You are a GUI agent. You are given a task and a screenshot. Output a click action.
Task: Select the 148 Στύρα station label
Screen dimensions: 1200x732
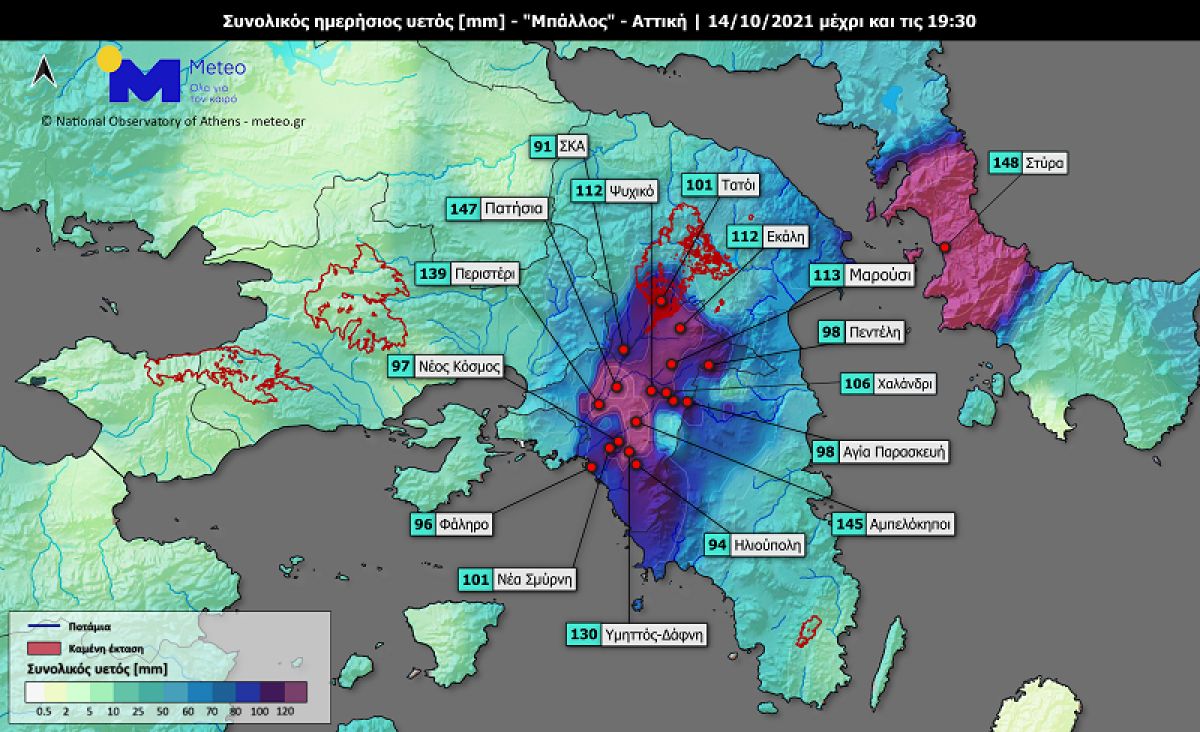1028,162
